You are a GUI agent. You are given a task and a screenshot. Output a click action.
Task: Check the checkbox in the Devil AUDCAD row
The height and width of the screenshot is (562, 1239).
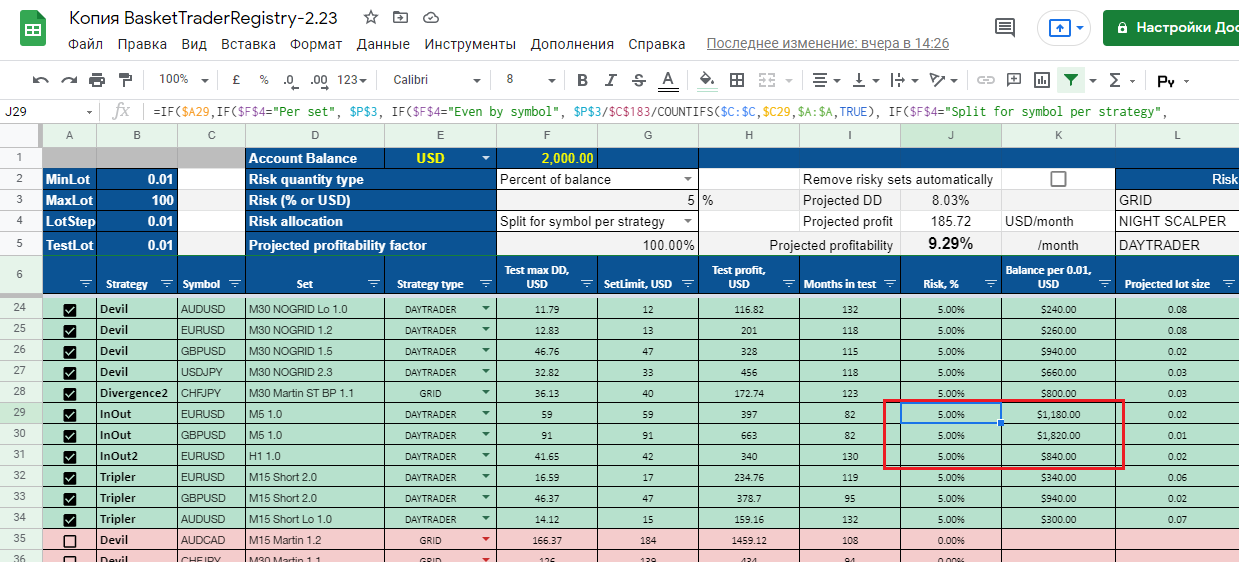69,541
